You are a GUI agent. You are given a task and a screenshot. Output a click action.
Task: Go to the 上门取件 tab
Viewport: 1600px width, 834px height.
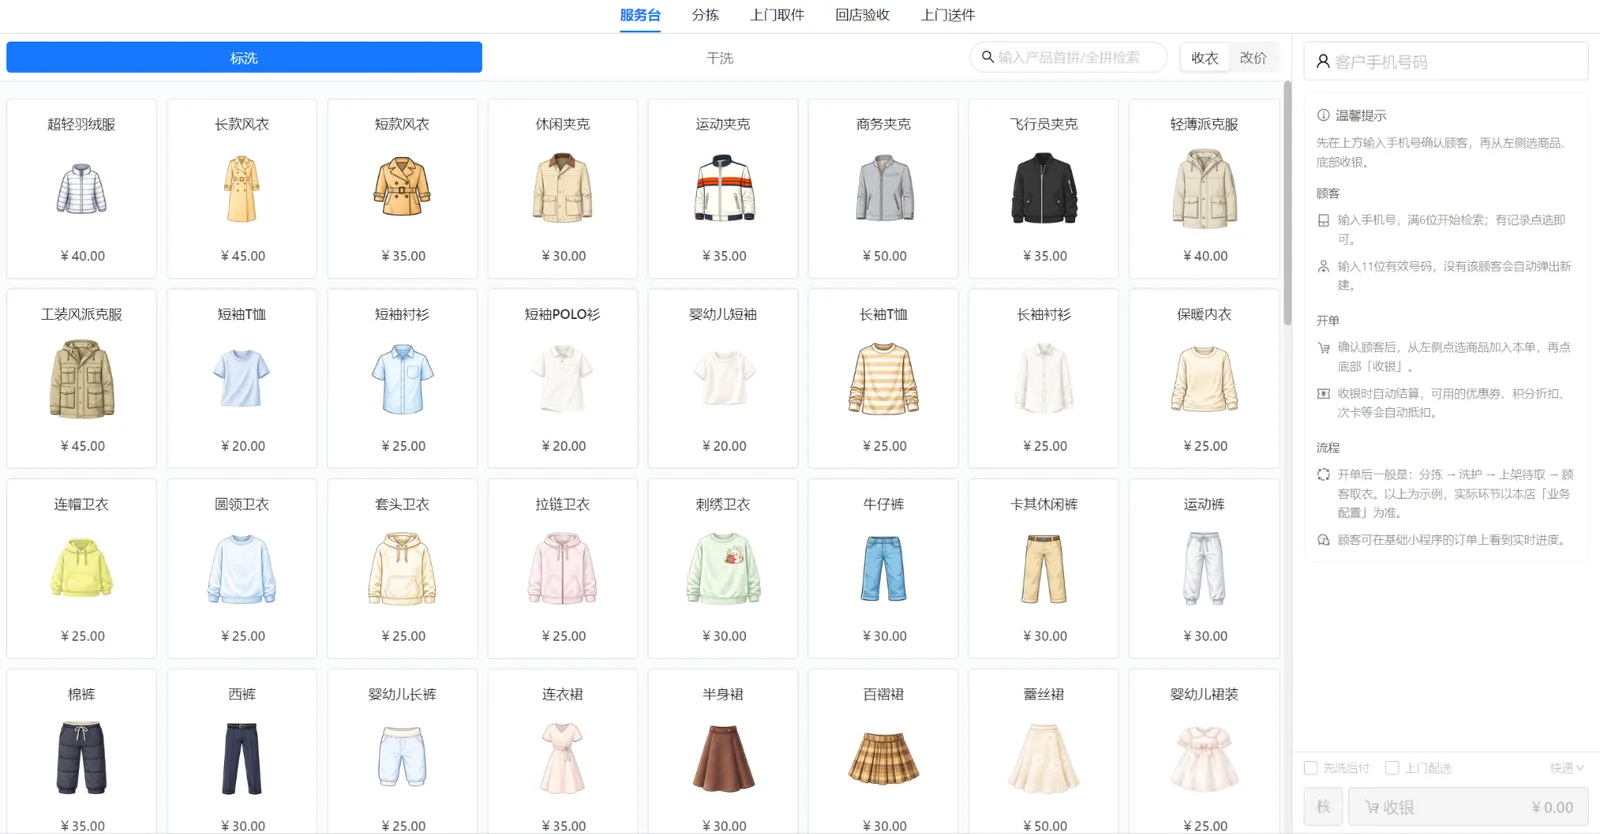[777, 15]
